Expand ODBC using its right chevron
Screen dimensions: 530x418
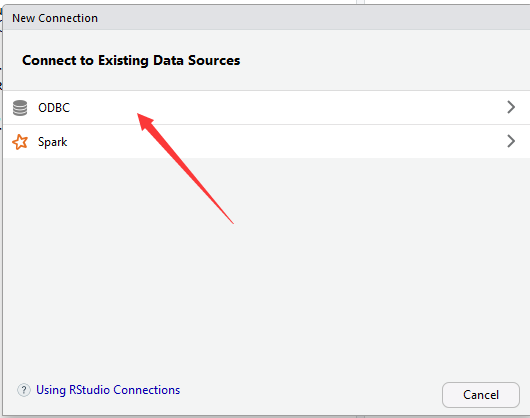tap(511, 107)
